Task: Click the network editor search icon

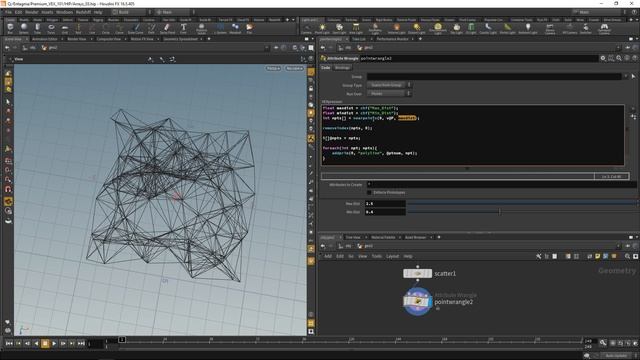Action: coord(627,256)
